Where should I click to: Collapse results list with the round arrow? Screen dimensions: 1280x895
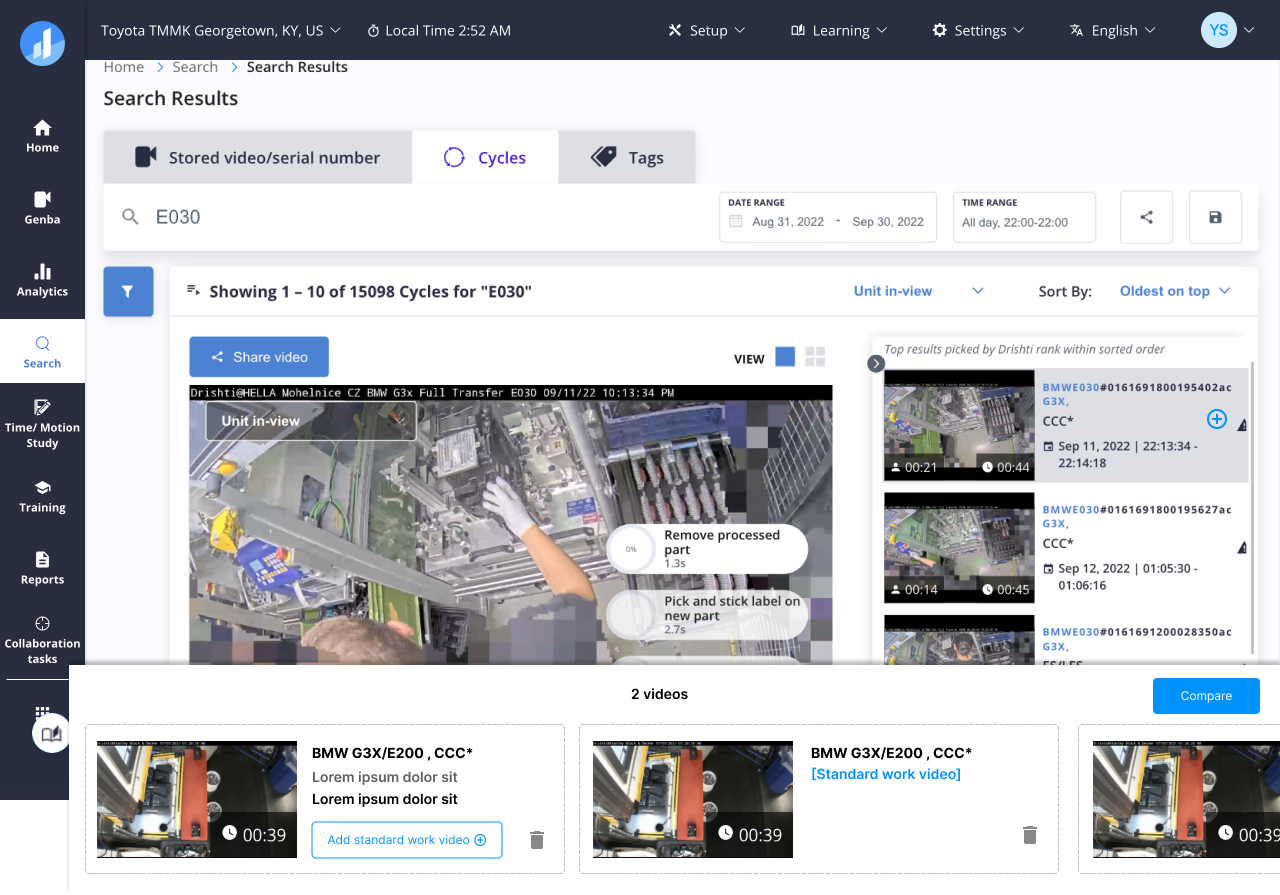point(876,364)
